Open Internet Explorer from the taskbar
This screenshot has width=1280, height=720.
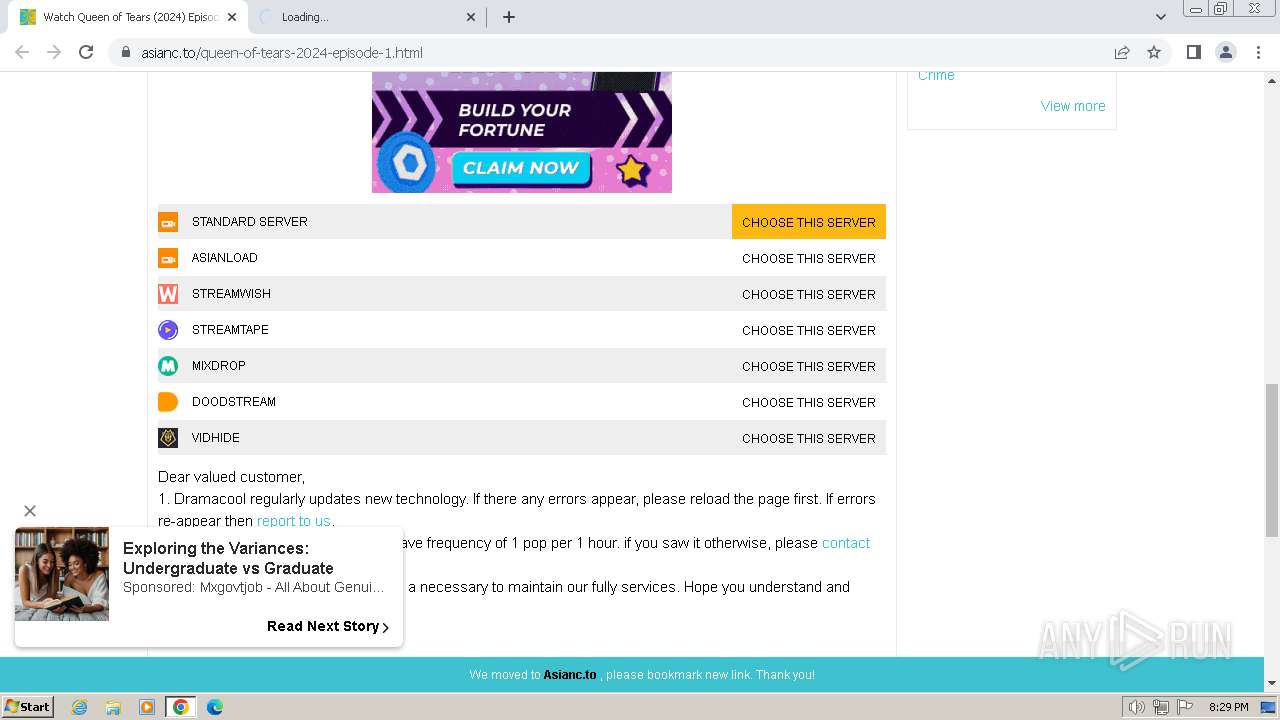coord(80,707)
